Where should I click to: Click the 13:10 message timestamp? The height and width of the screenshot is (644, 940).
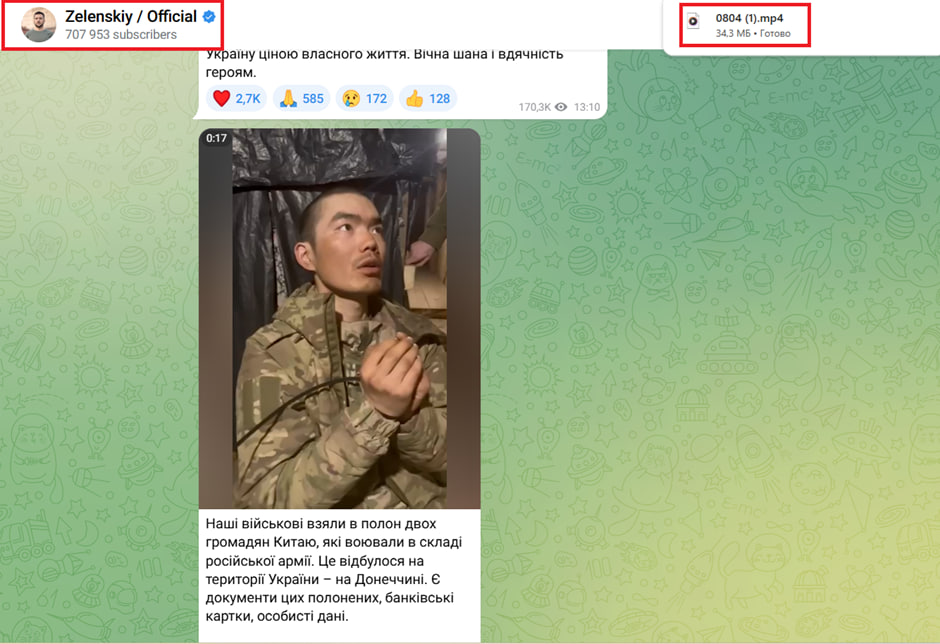point(587,107)
